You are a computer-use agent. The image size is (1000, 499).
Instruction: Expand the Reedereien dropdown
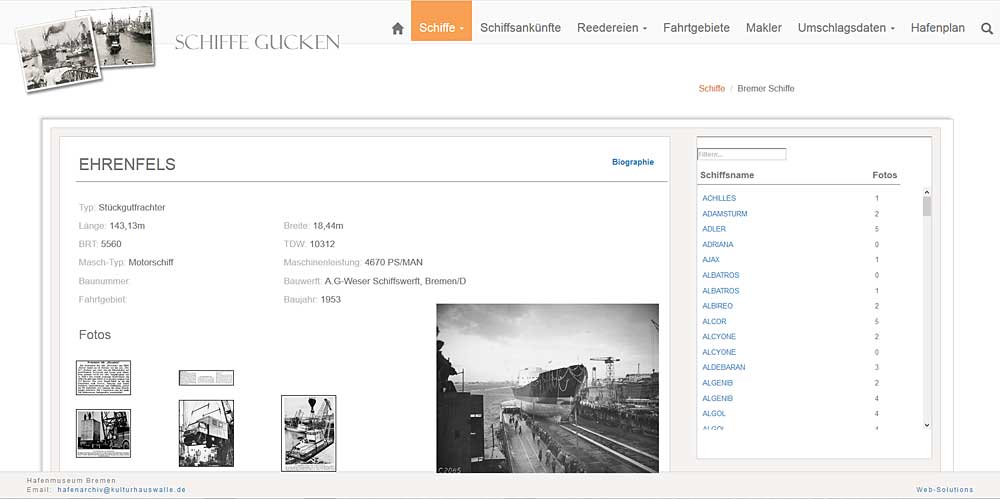612,28
